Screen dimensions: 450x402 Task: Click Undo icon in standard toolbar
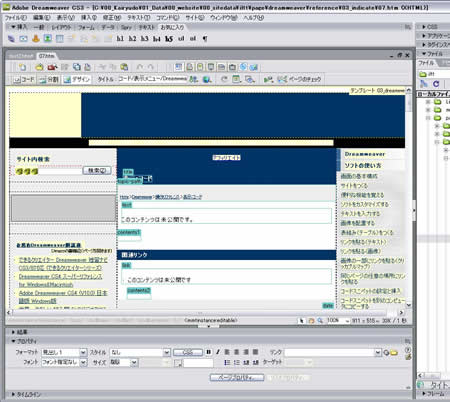point(140,67)
